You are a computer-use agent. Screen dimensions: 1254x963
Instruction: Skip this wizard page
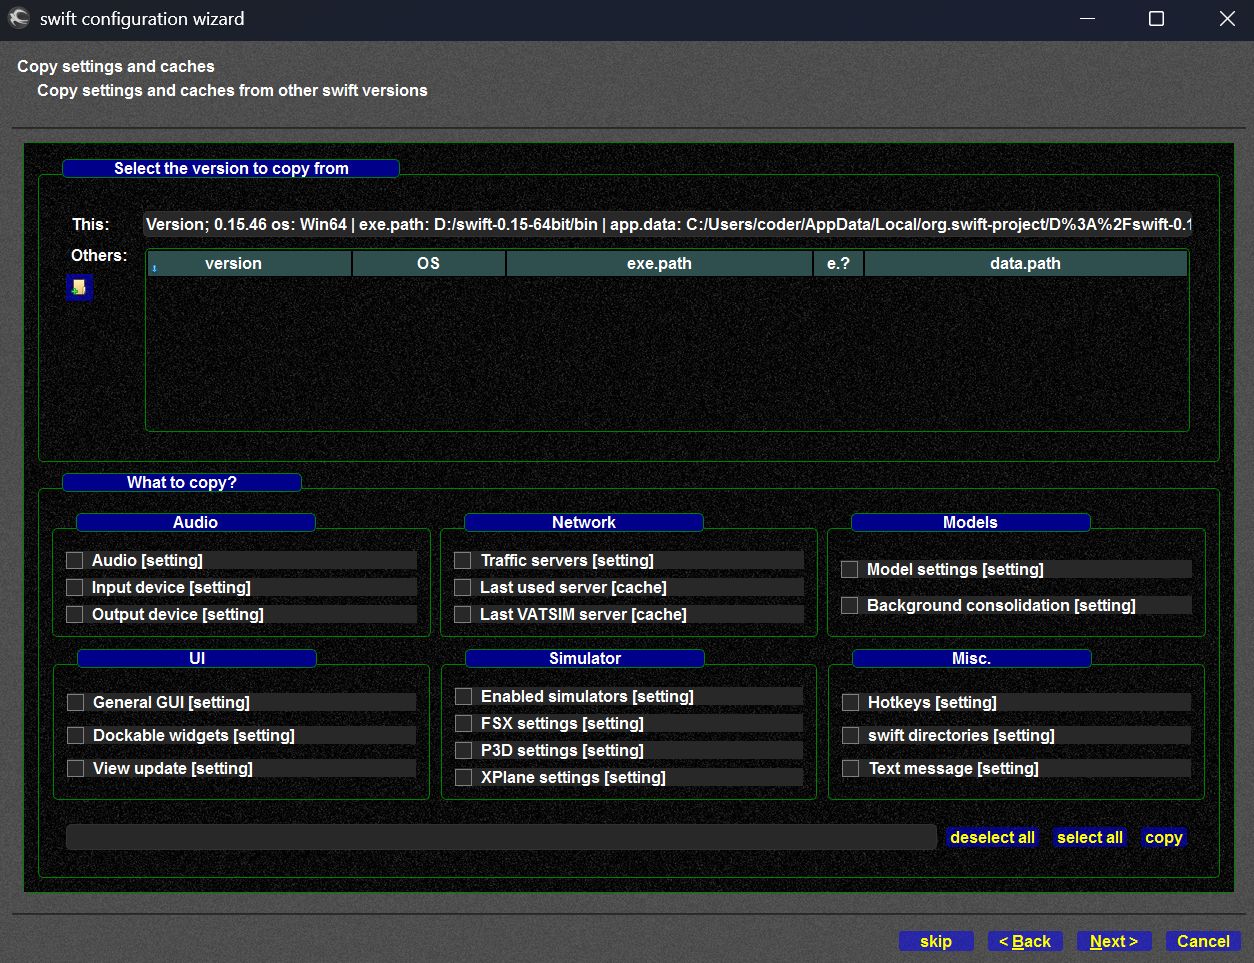(x=936, y=941)
